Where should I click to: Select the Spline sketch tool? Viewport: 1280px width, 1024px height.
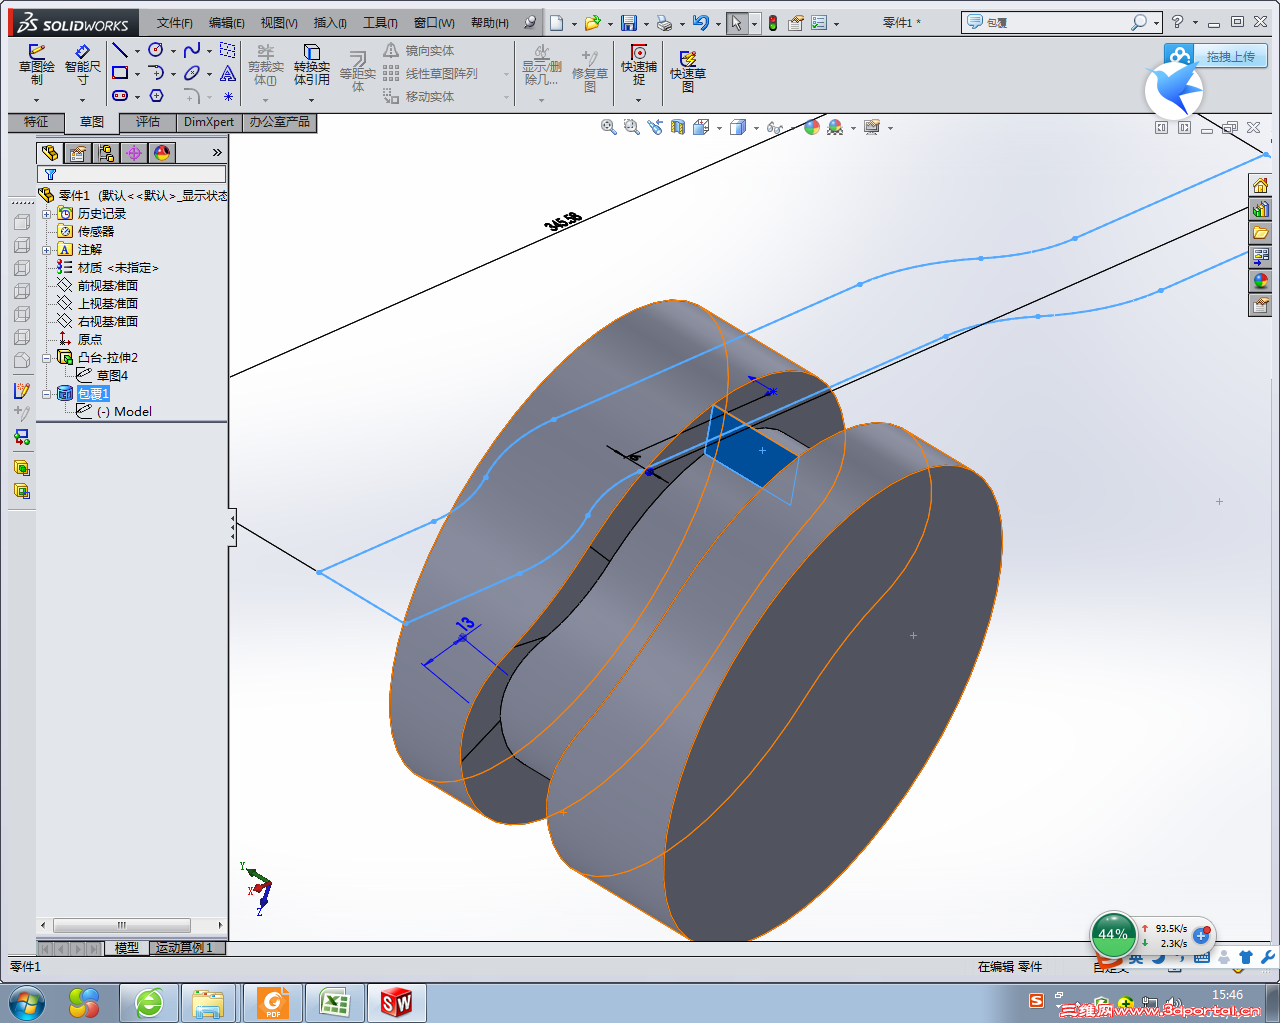(x=192, y=50)
